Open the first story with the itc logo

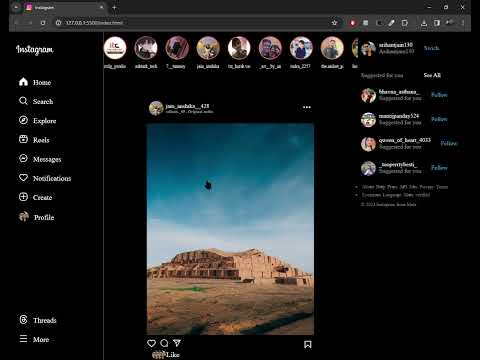pyautogui.click(x=115, y=48)
